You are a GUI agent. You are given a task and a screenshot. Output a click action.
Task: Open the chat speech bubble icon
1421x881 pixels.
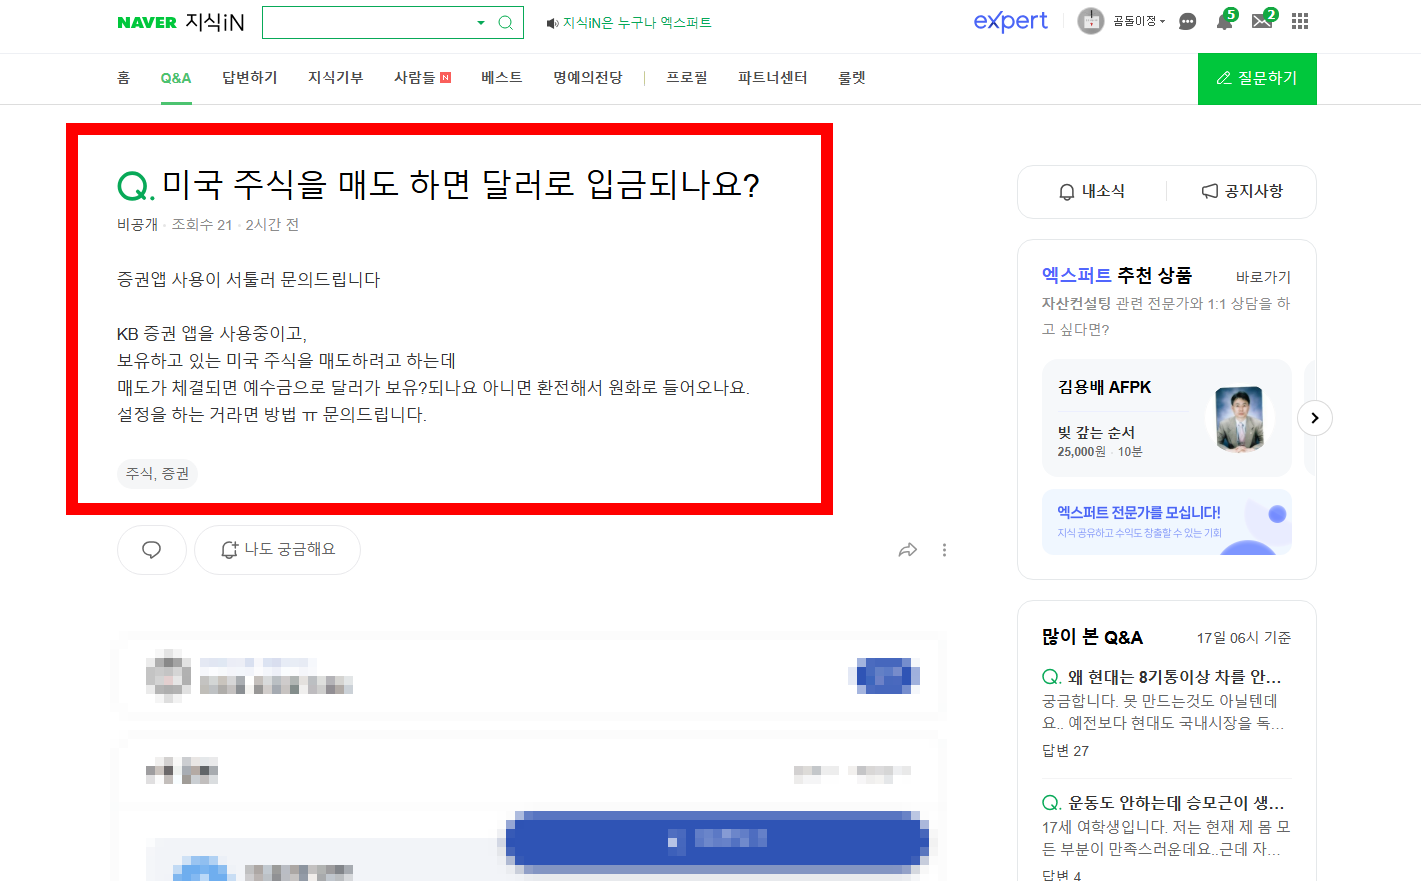pyautogui.click(x=1187, y=21)
